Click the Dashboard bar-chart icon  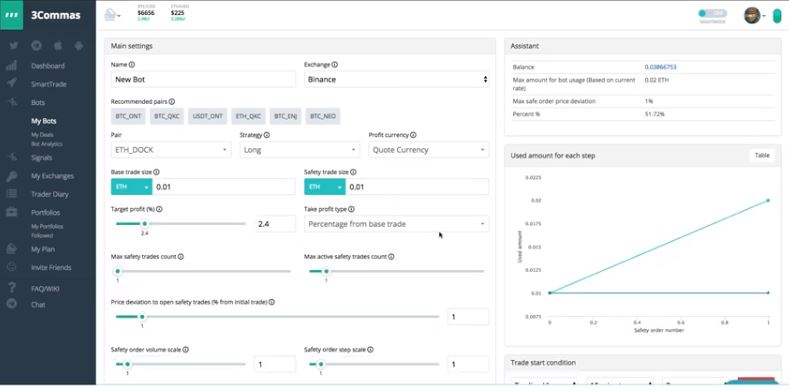12,66
